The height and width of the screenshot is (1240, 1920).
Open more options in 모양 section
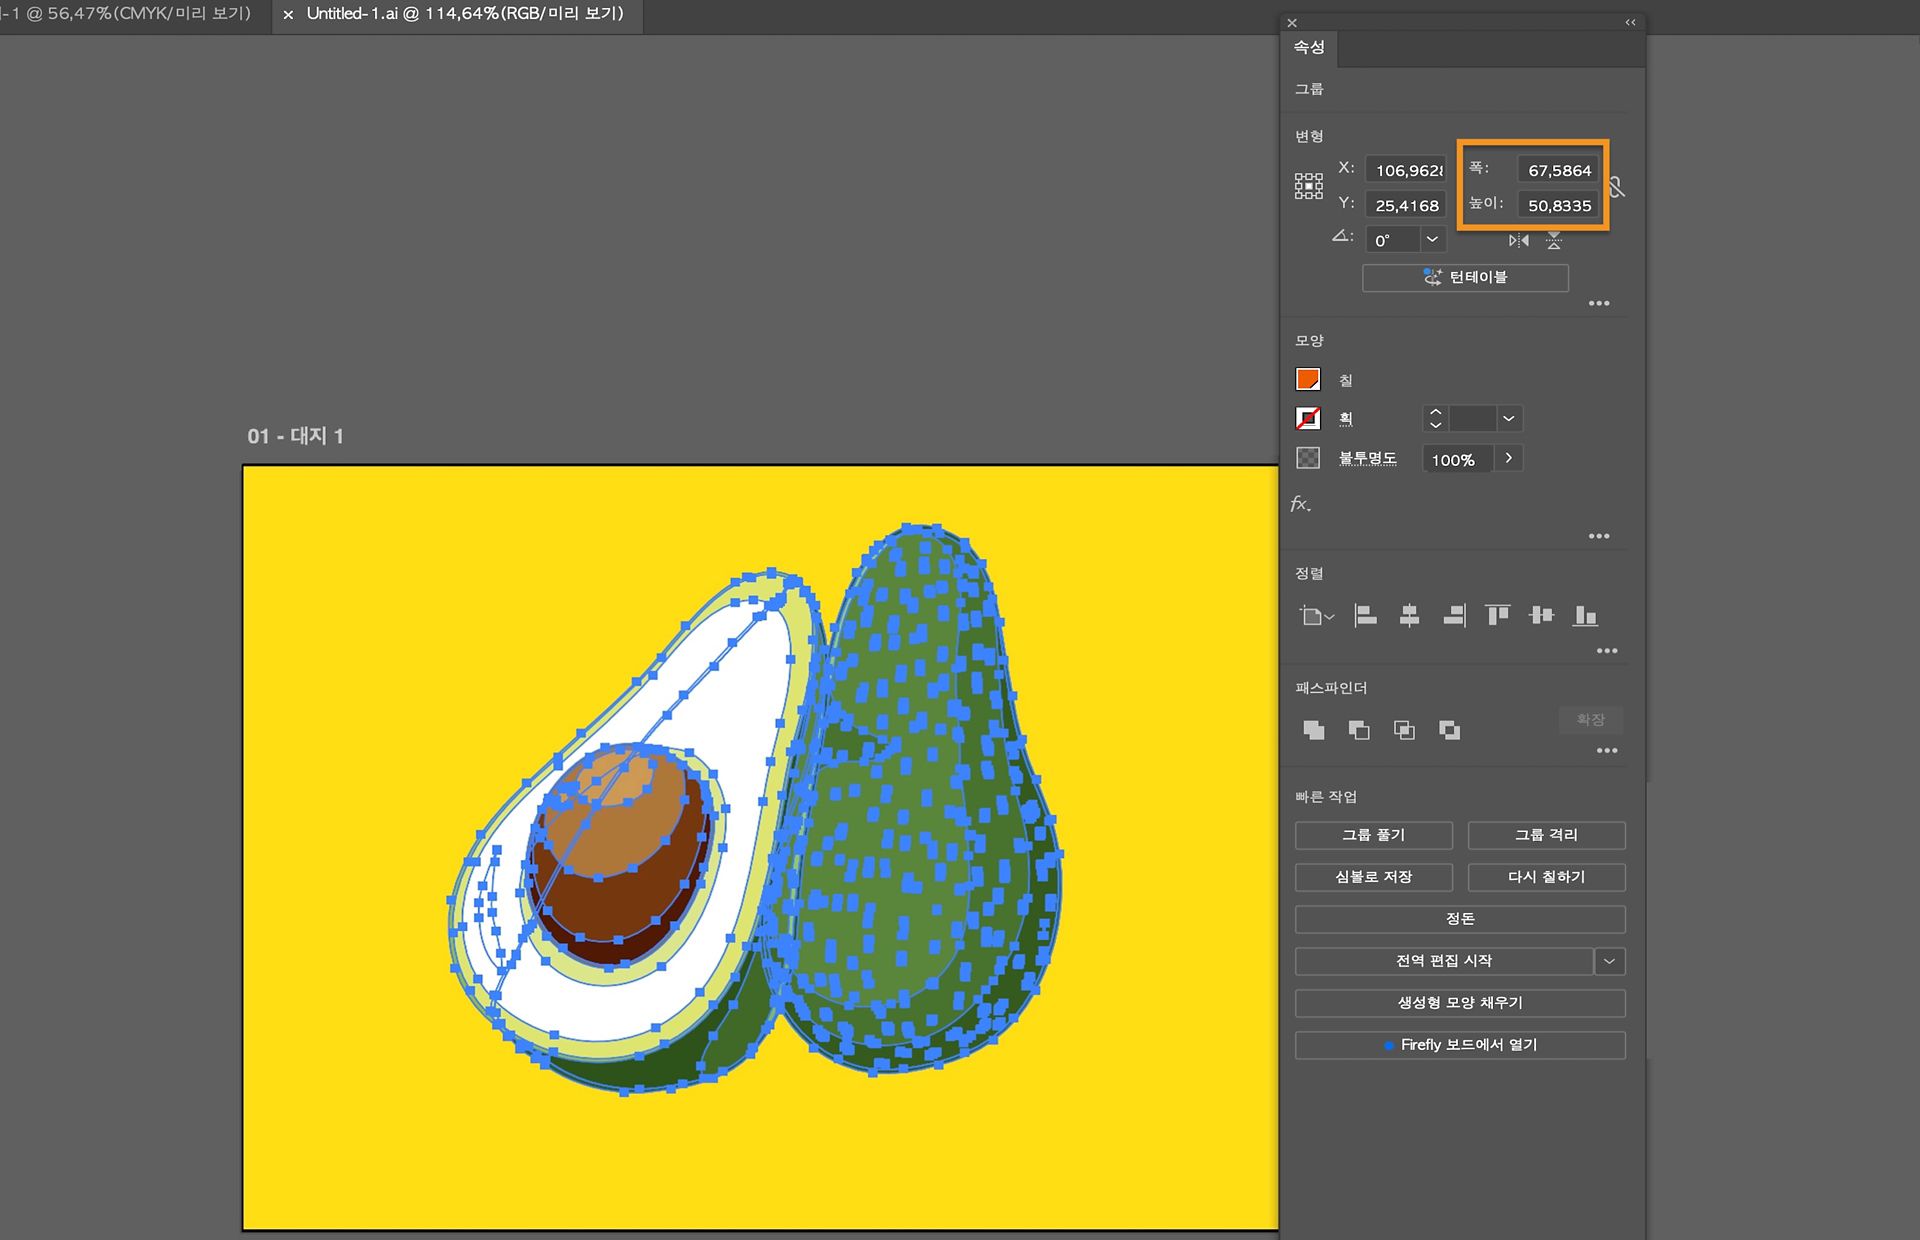1599,536
